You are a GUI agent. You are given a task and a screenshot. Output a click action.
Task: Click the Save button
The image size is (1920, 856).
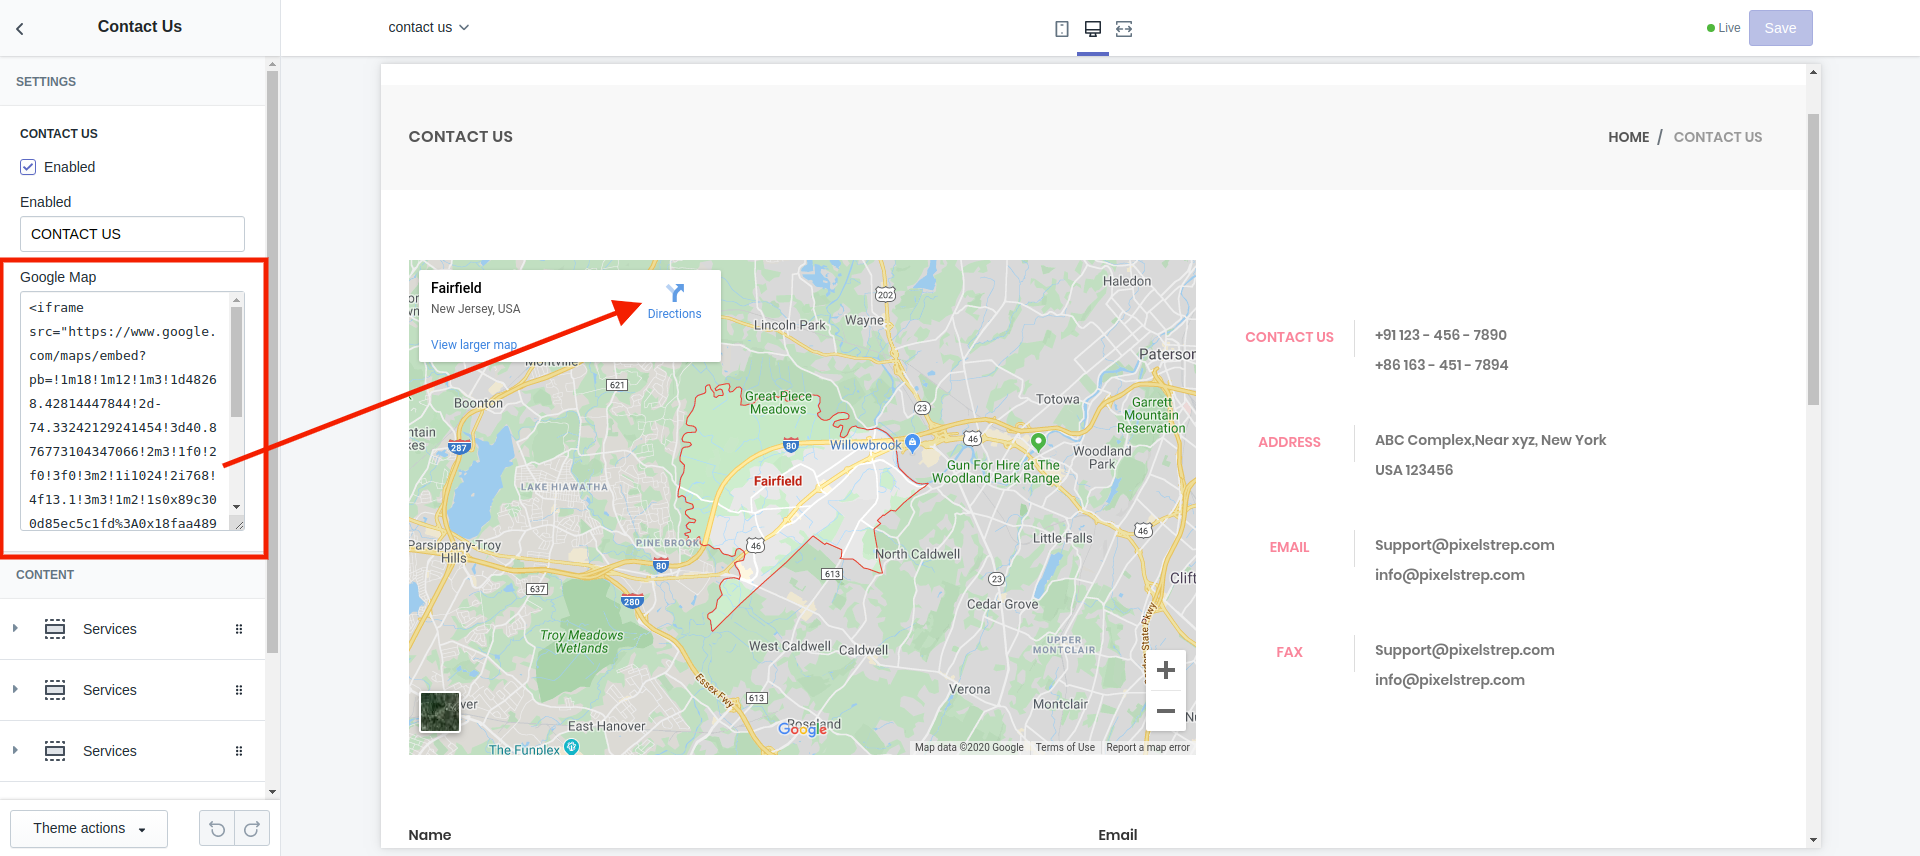coord(1780,28)
